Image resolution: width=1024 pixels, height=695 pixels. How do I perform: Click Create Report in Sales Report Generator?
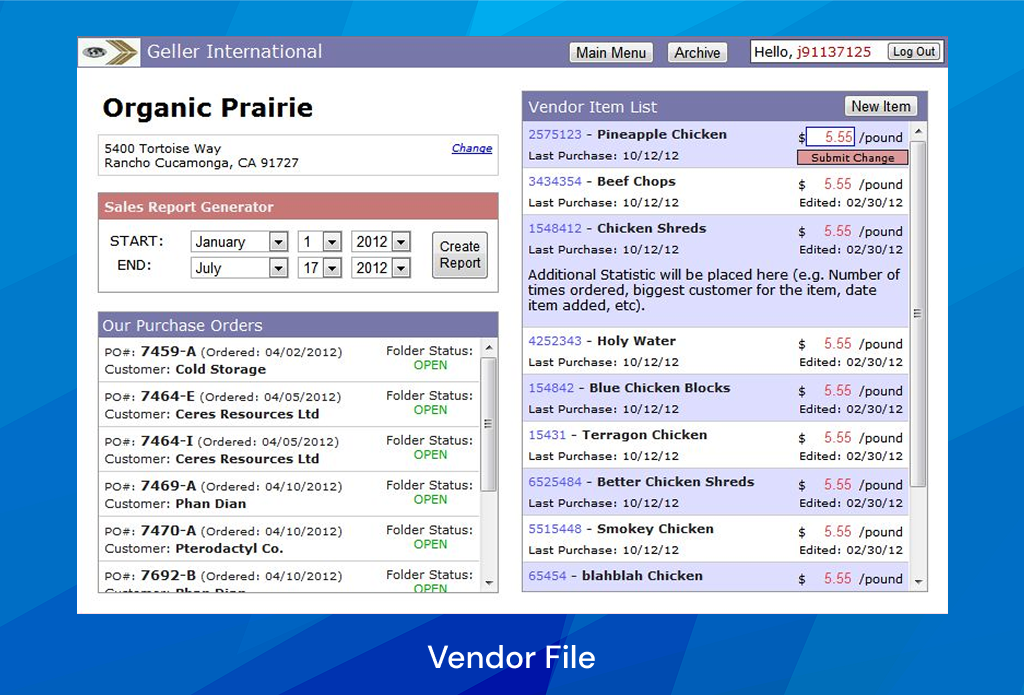(x=459, y=255)
